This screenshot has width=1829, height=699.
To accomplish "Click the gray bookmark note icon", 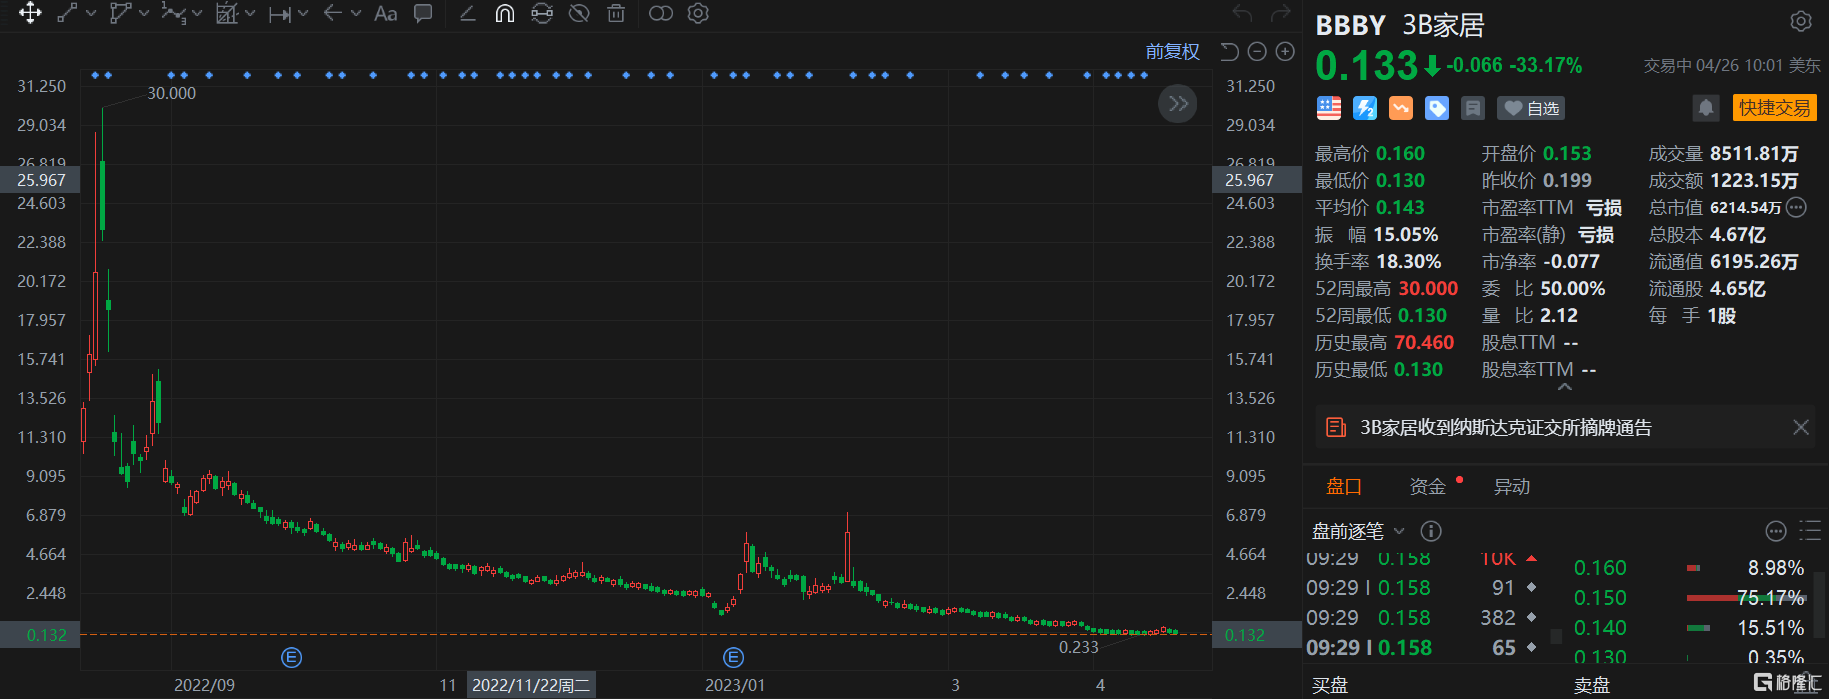I will [1473, 108].
